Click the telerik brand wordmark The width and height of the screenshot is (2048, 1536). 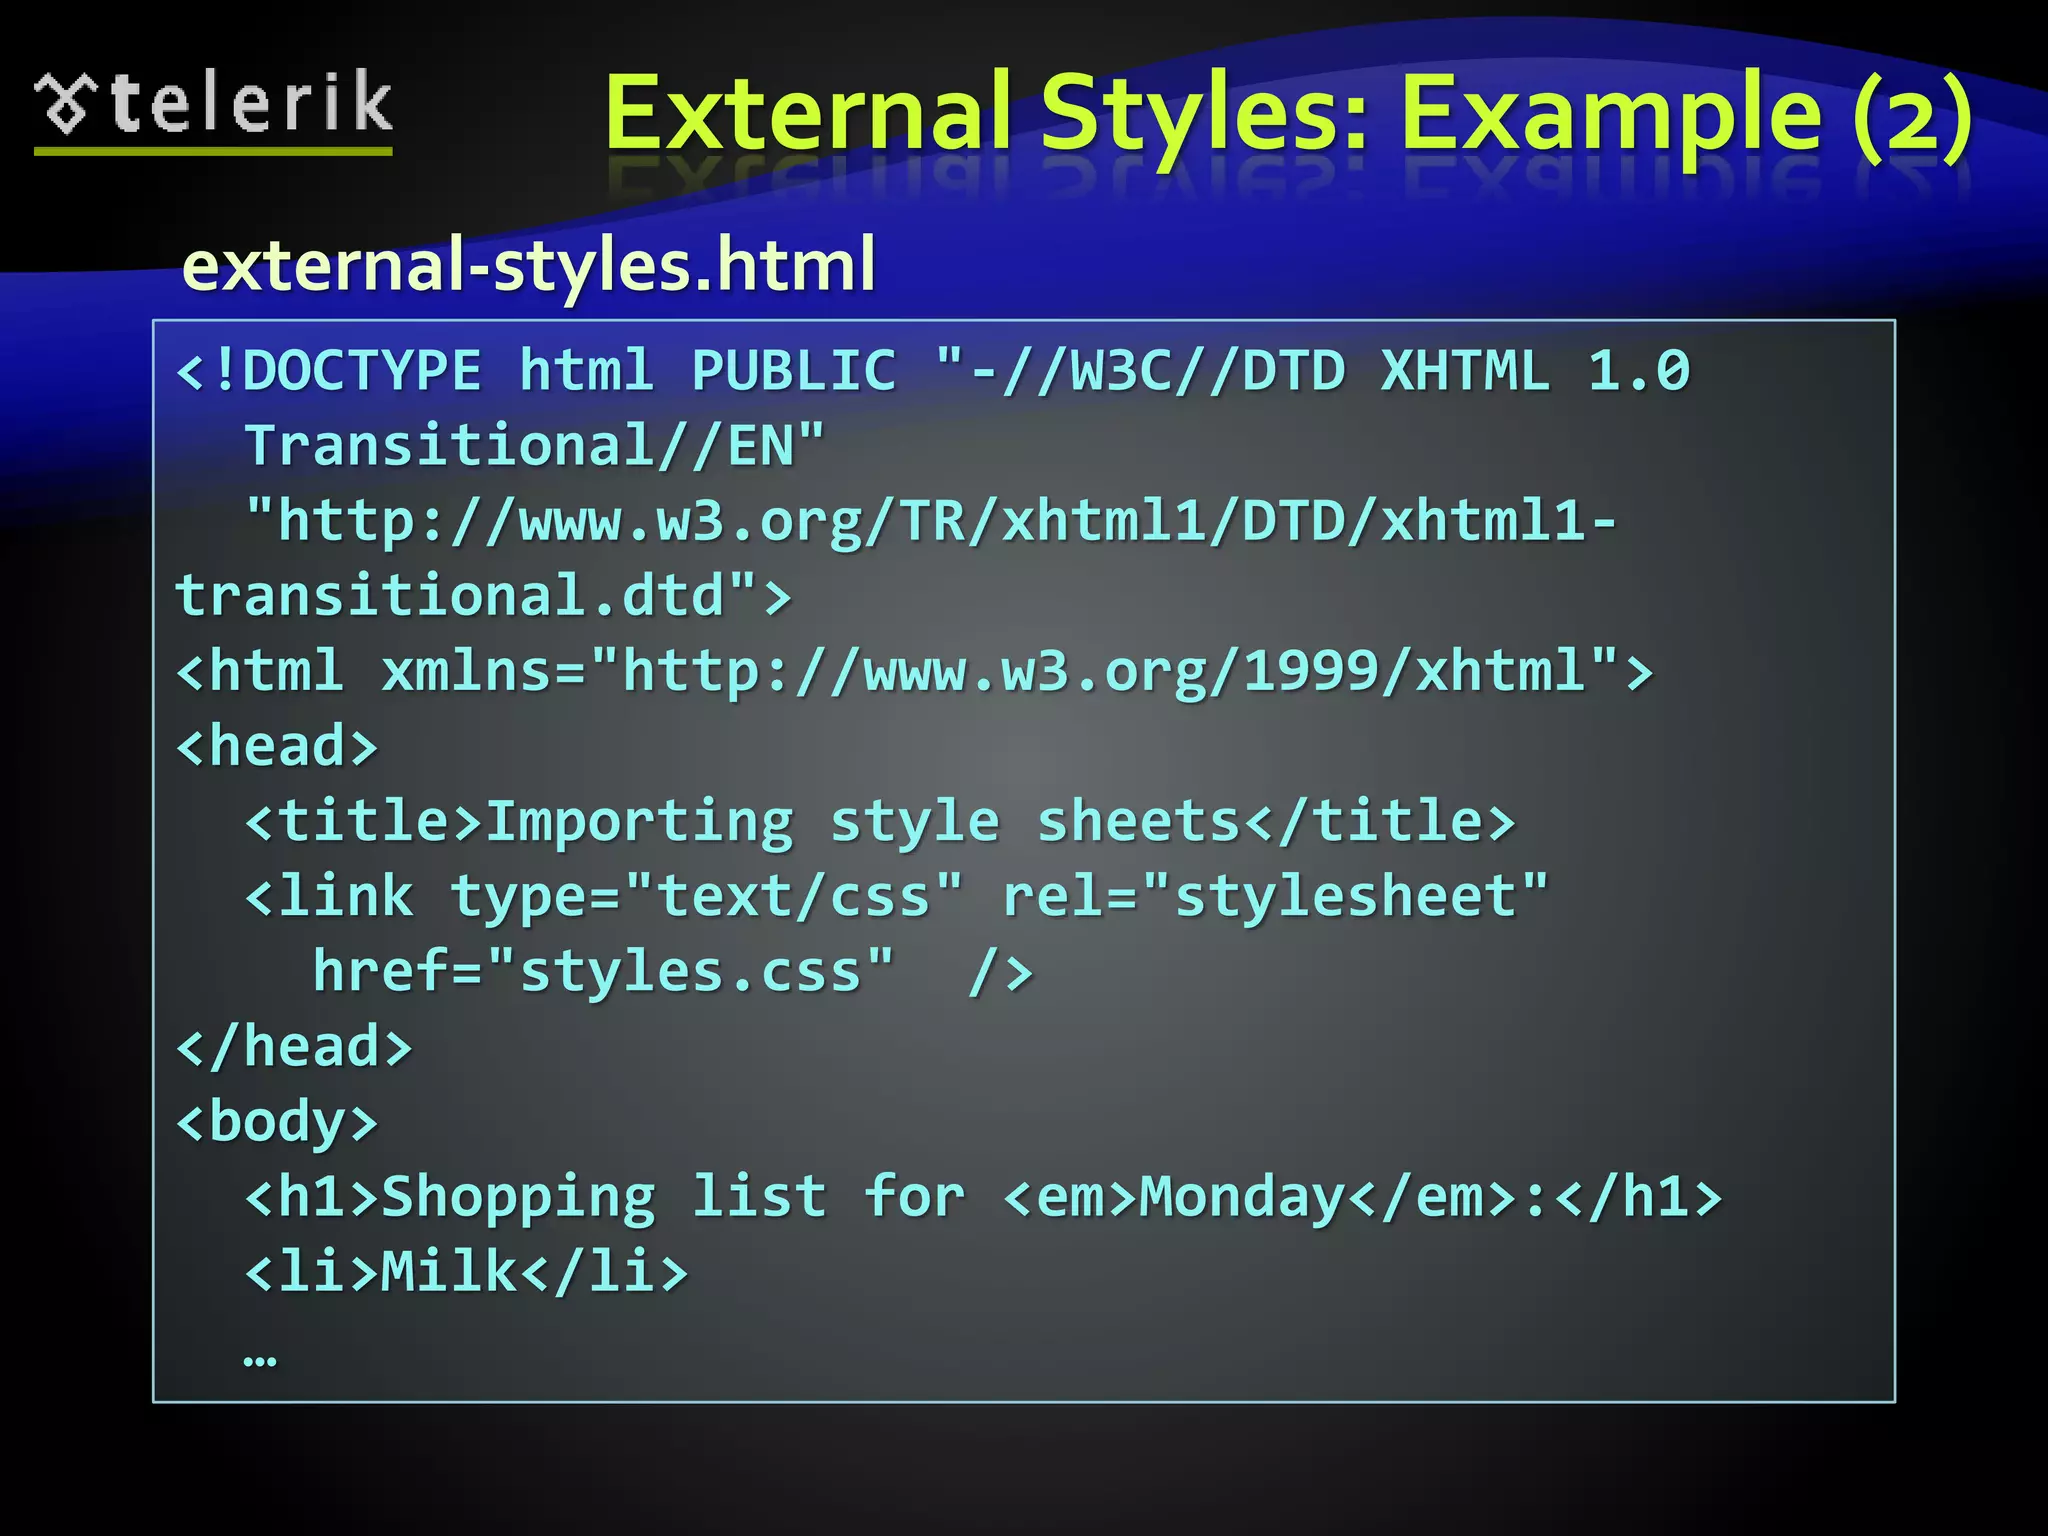252,102
